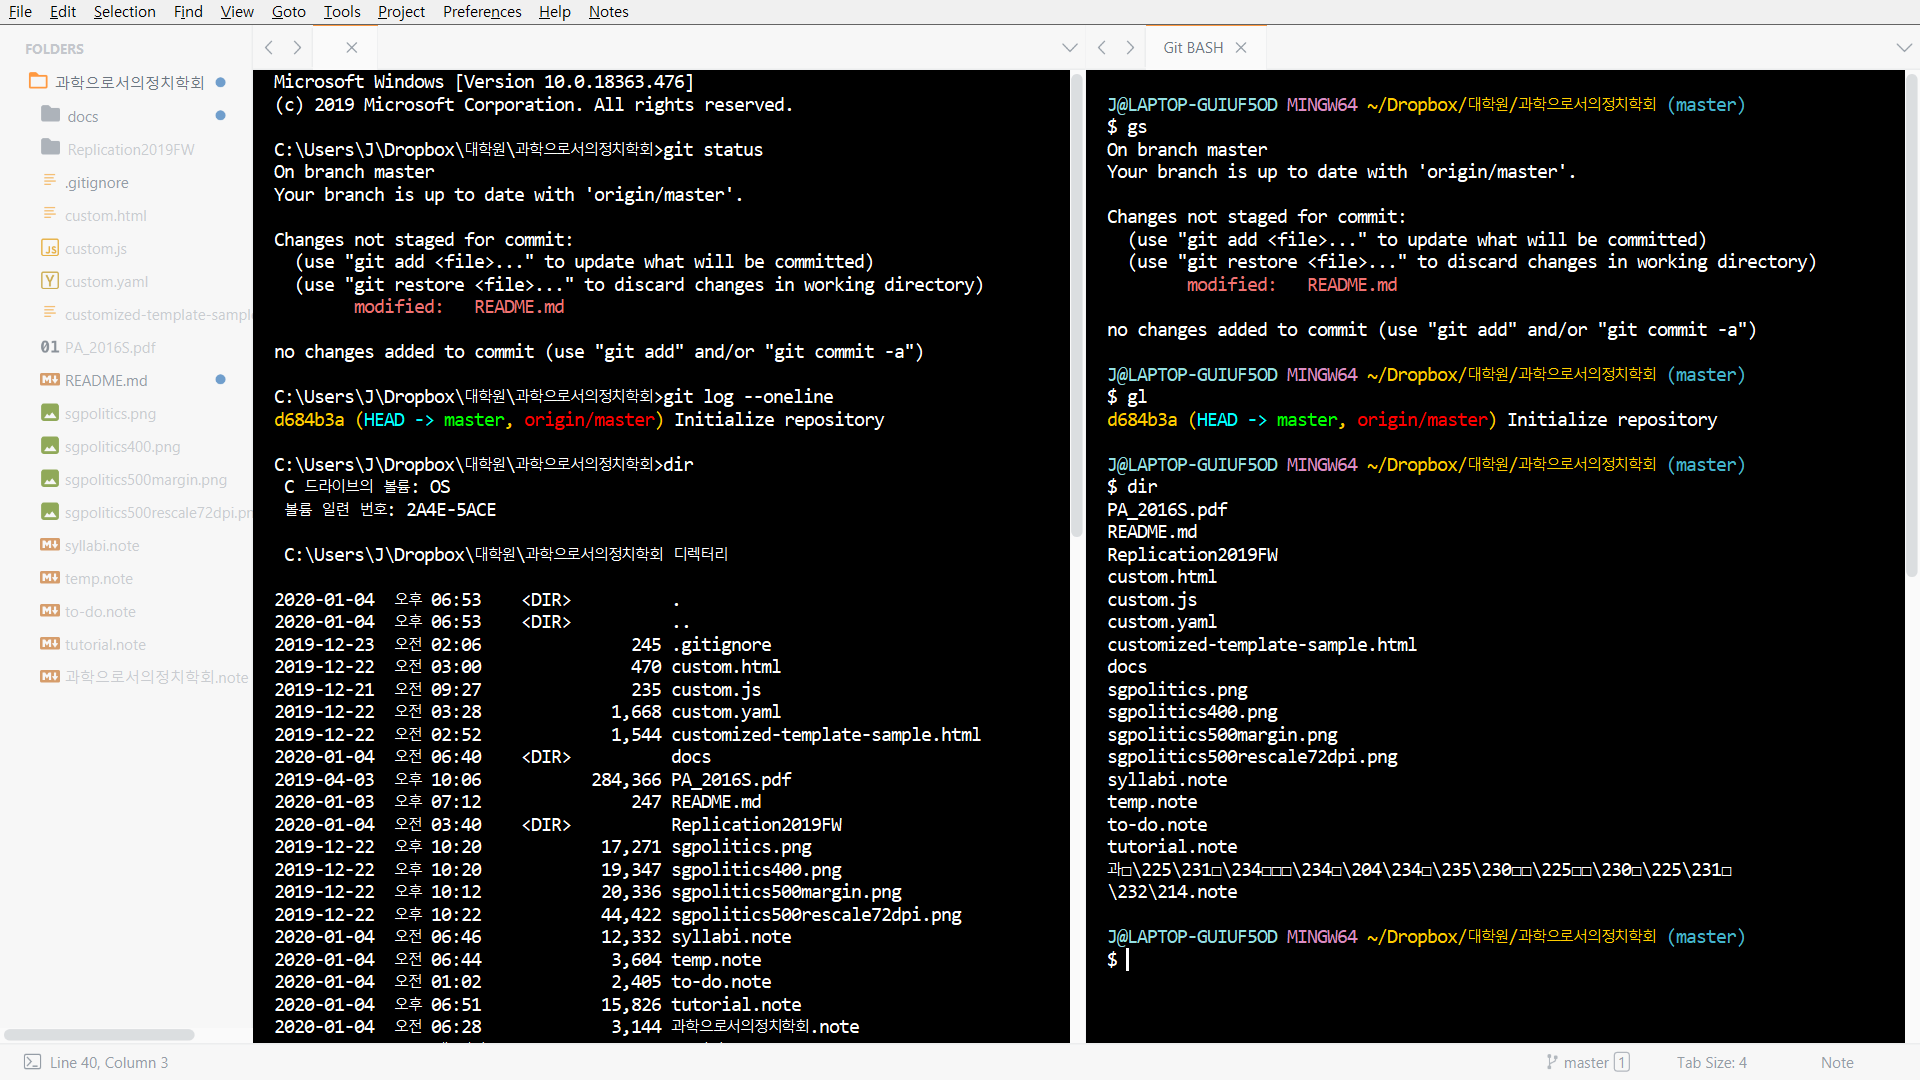Click the Git BASH pane vertical scrollbar

pos(1911,325)
